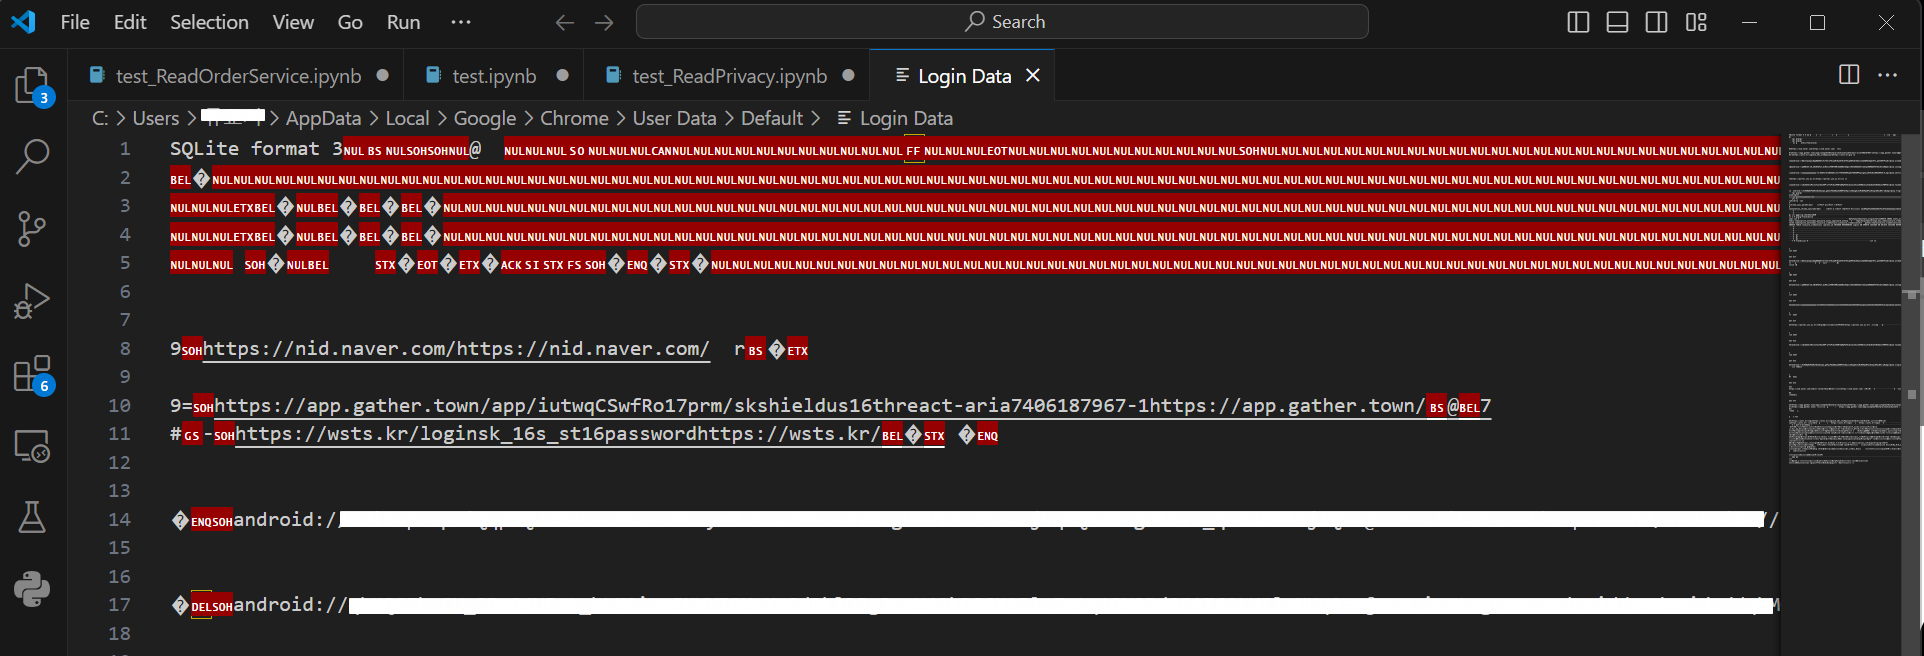Open the Source Control view
1924x656 pixels.
(32, 229)
